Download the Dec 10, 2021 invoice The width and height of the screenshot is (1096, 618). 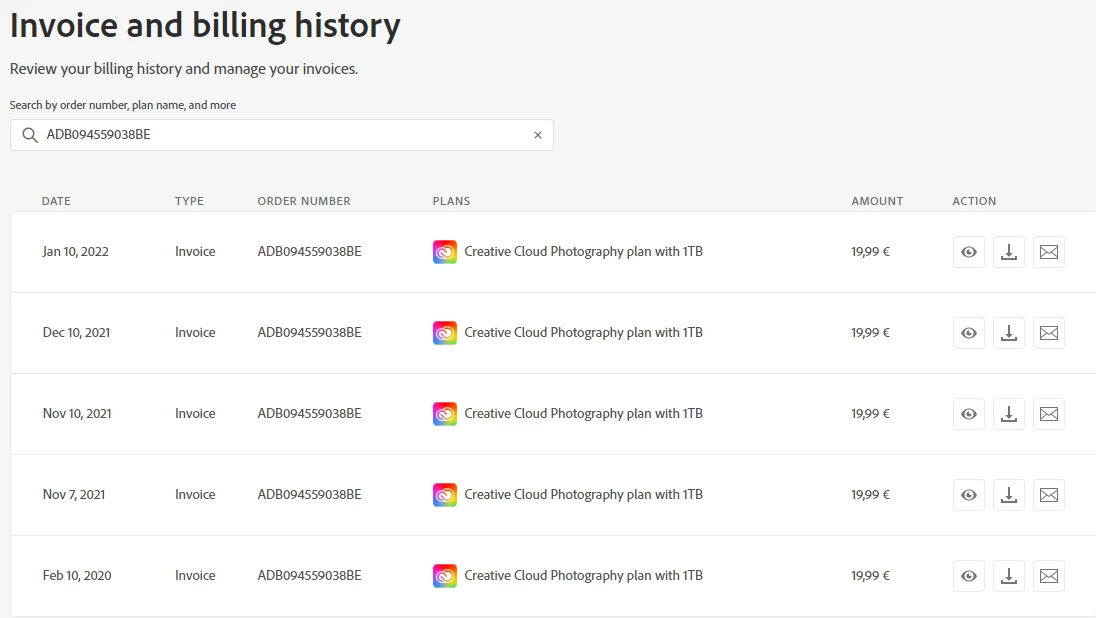(x=1009, y=333)
